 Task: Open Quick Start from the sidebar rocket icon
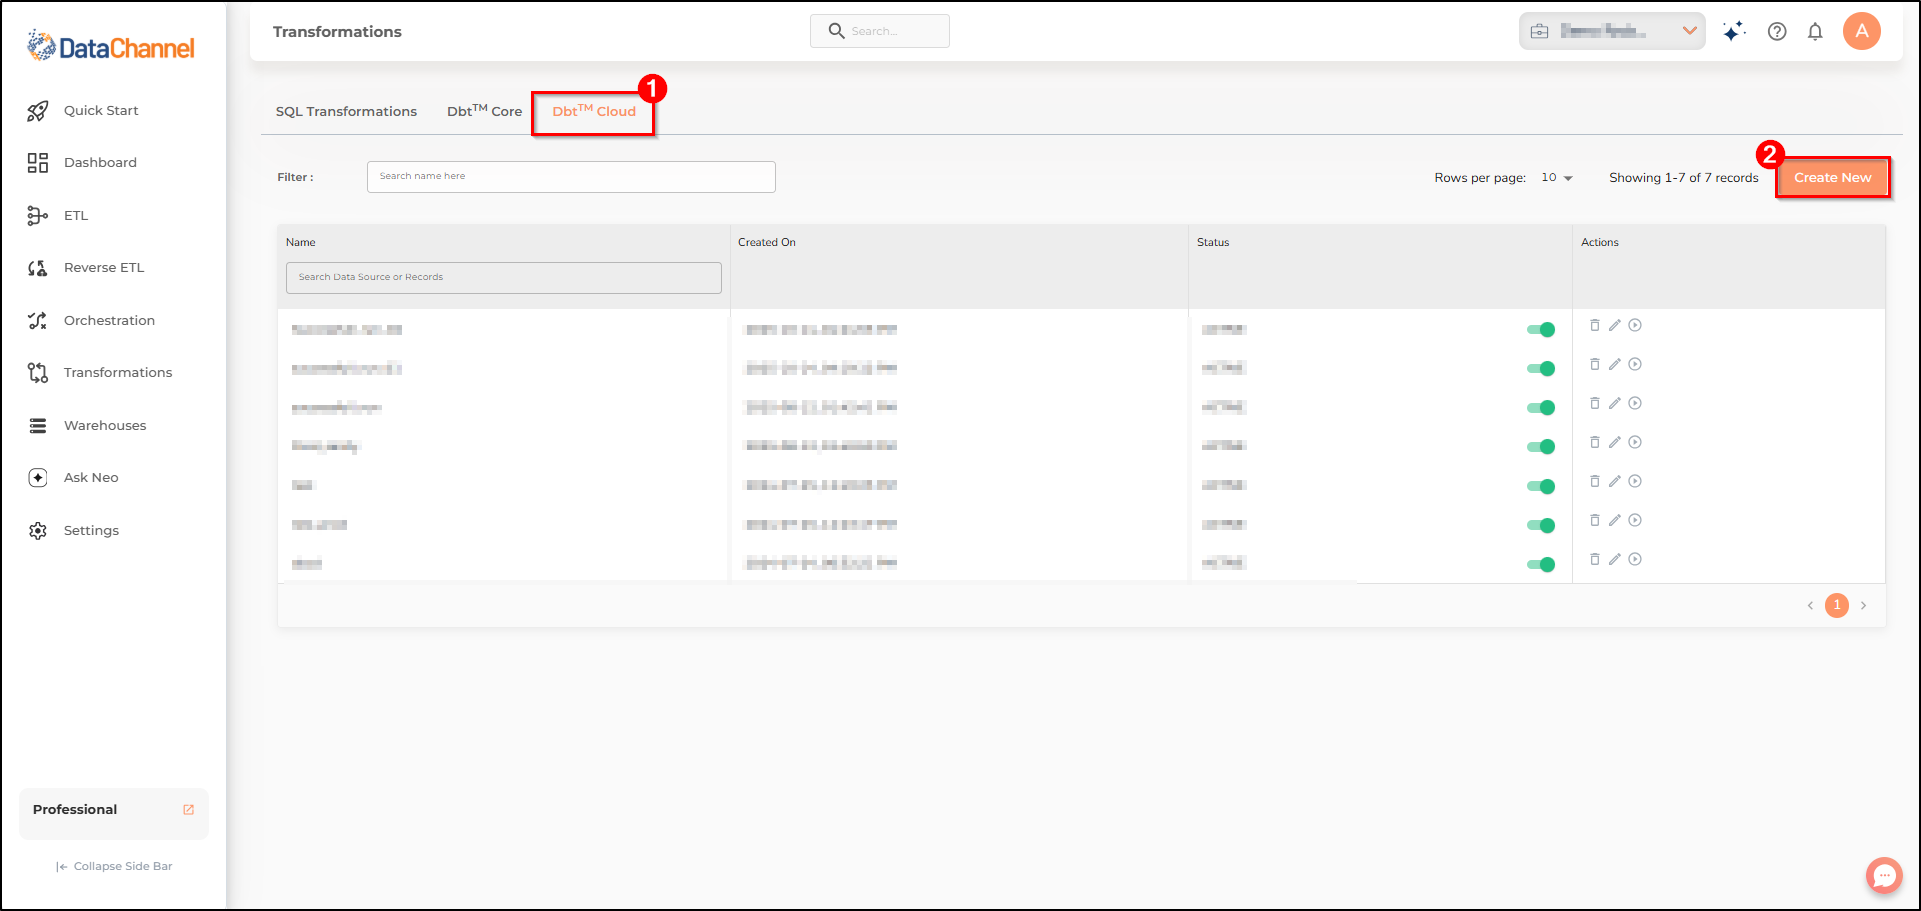(38, 111)
